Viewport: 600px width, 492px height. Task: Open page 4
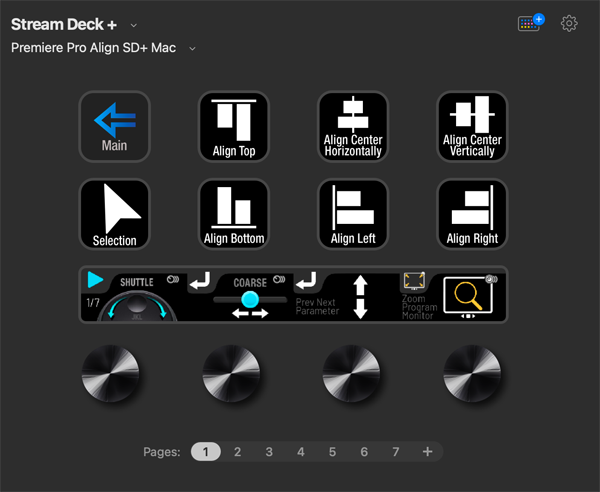301,452
